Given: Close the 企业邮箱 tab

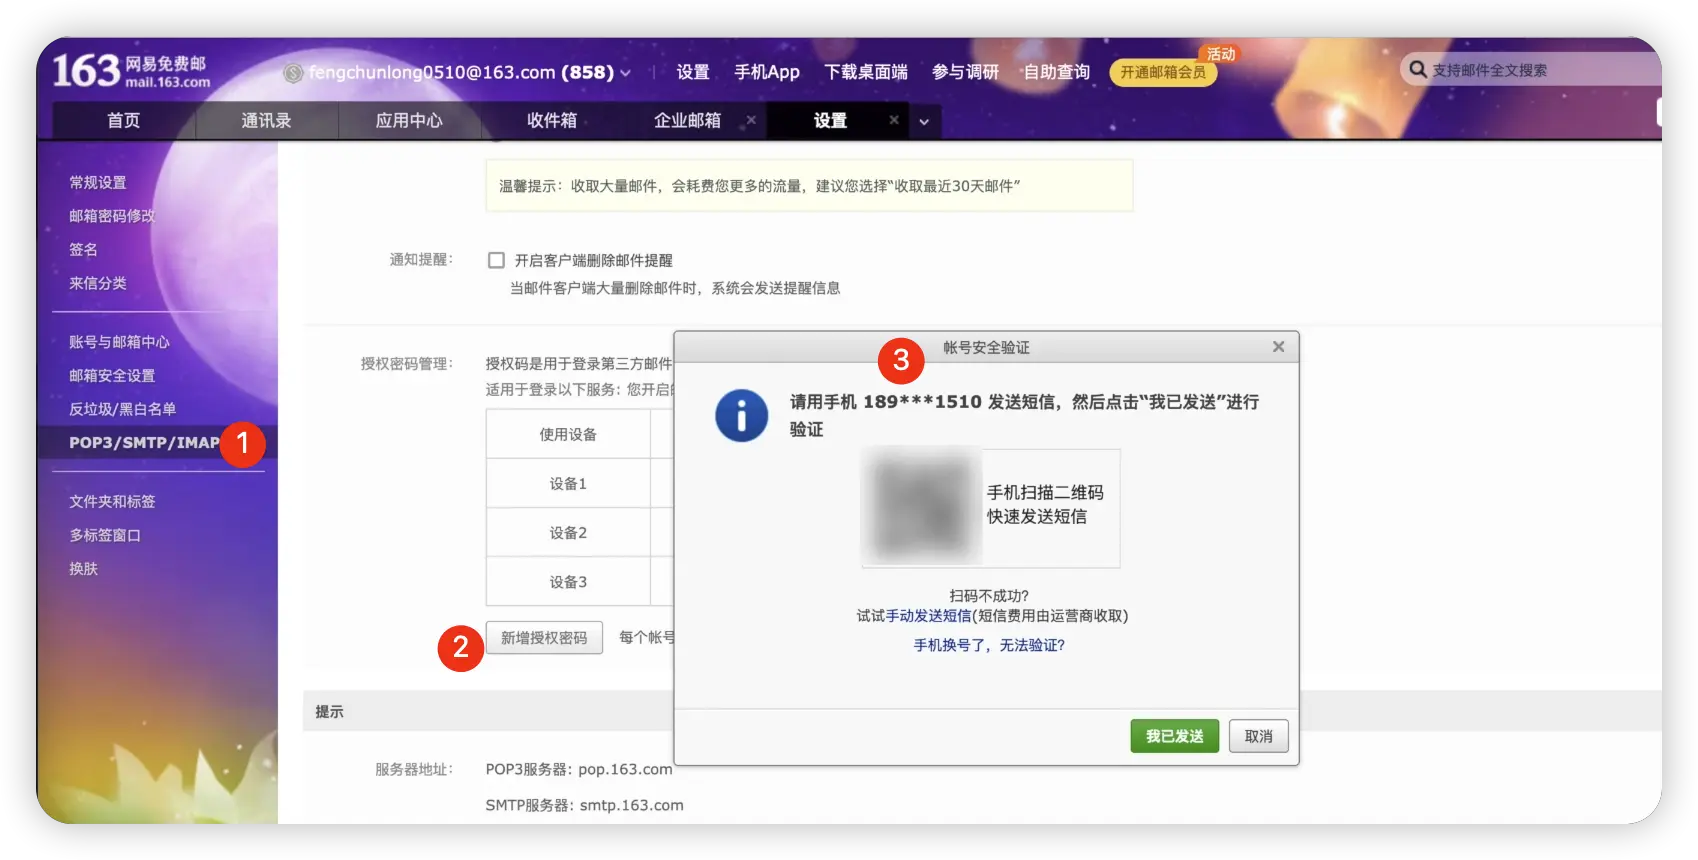Looking at the screenshot, I should 751,120.
